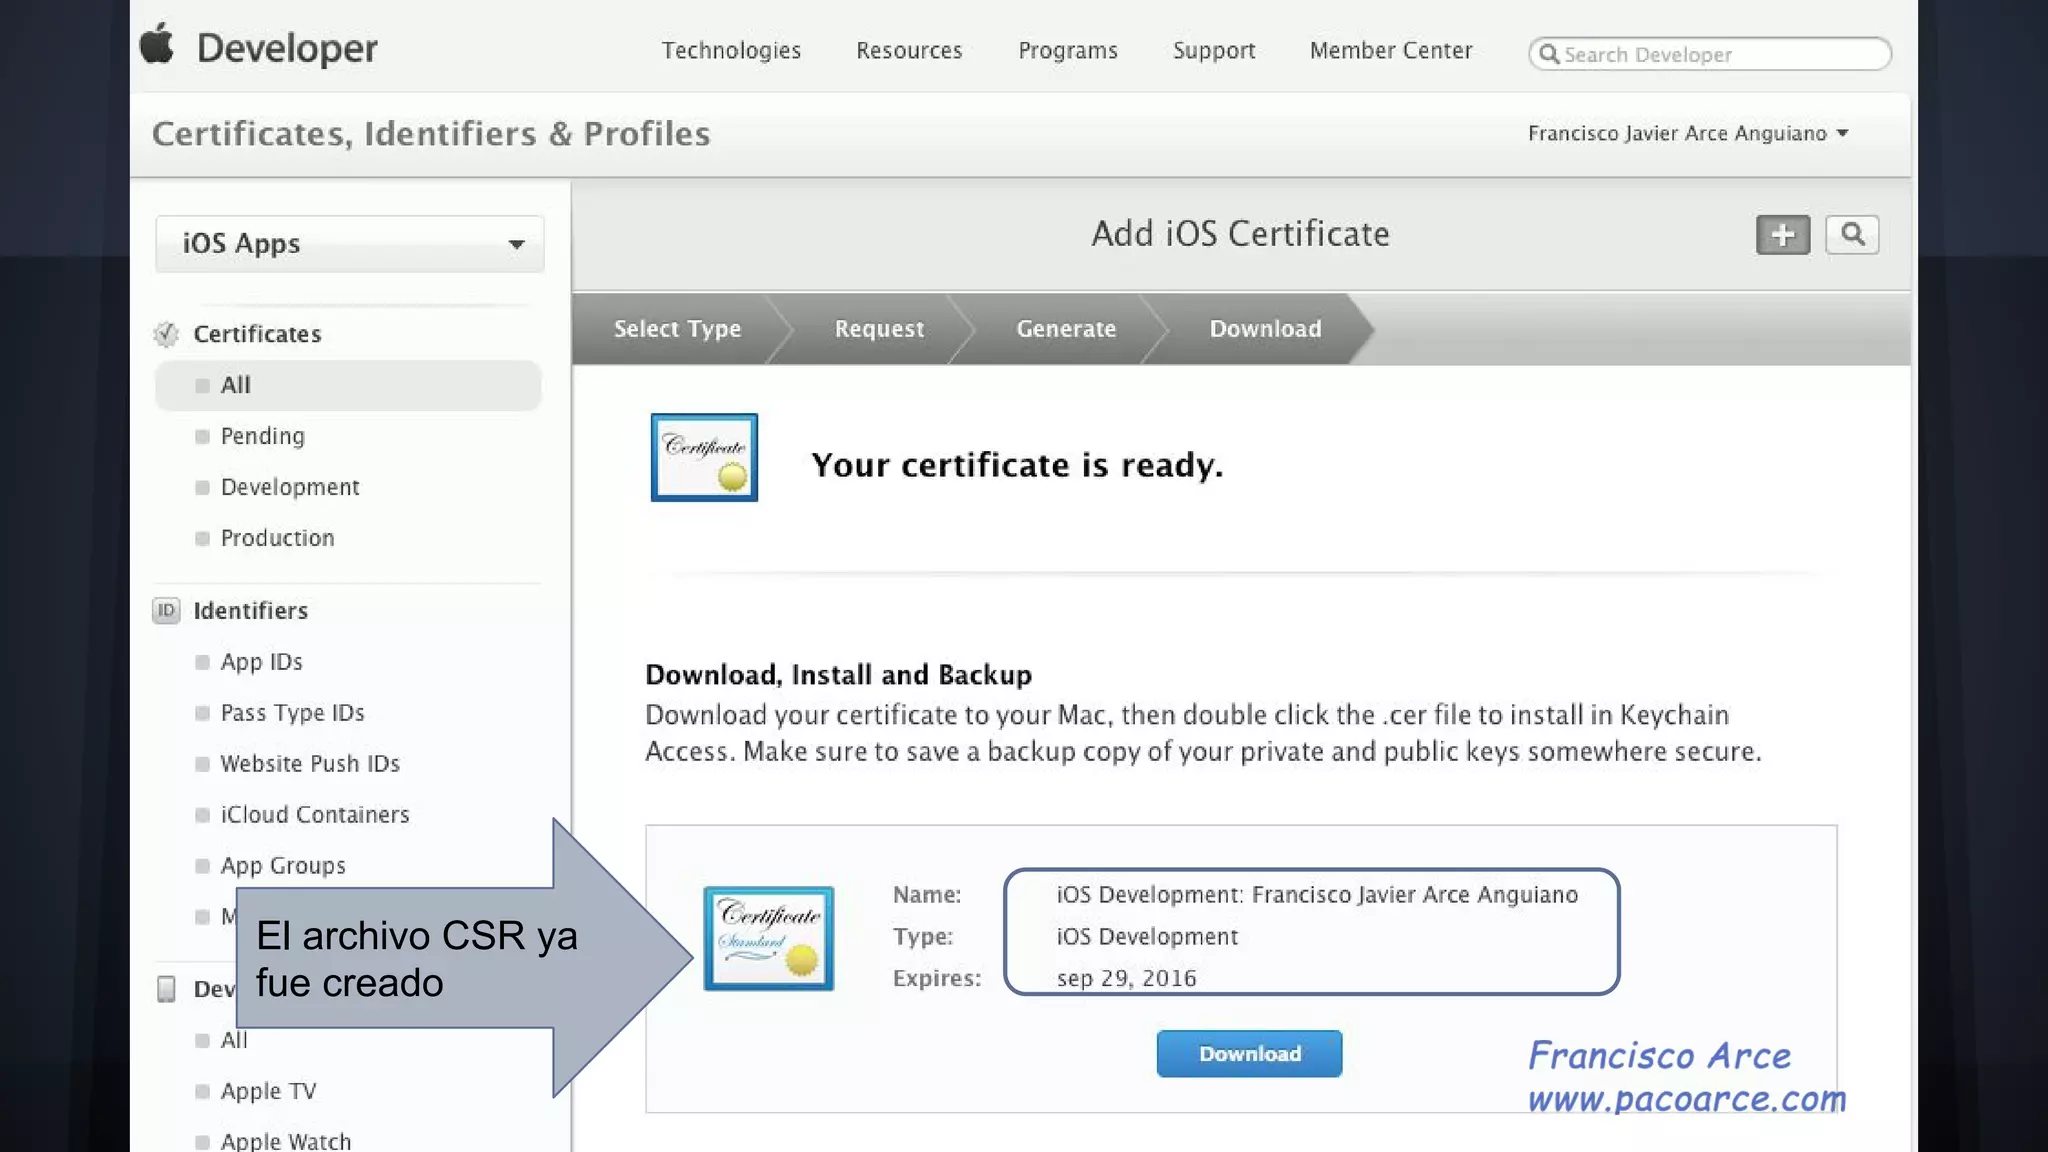Open the iOS Apps platform dropdown
This screenshot has width=2048, height=1152.
click(350, 244)
